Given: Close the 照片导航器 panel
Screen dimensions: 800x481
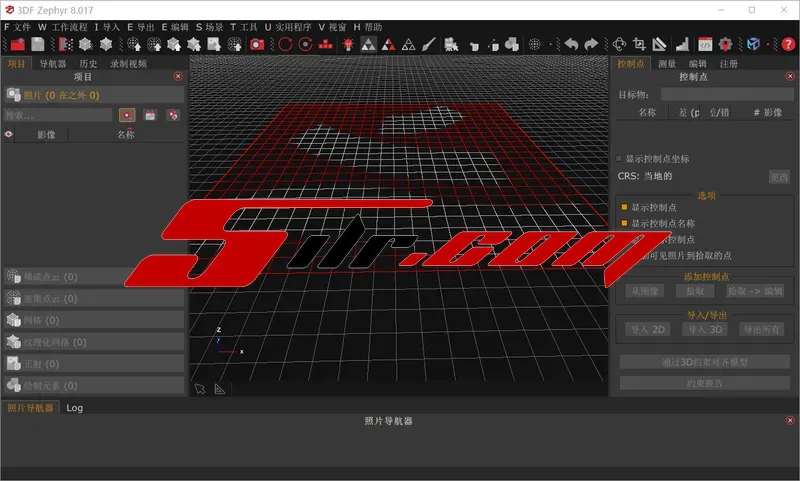Looking at the screenshot, I should (x=790, y=420).
